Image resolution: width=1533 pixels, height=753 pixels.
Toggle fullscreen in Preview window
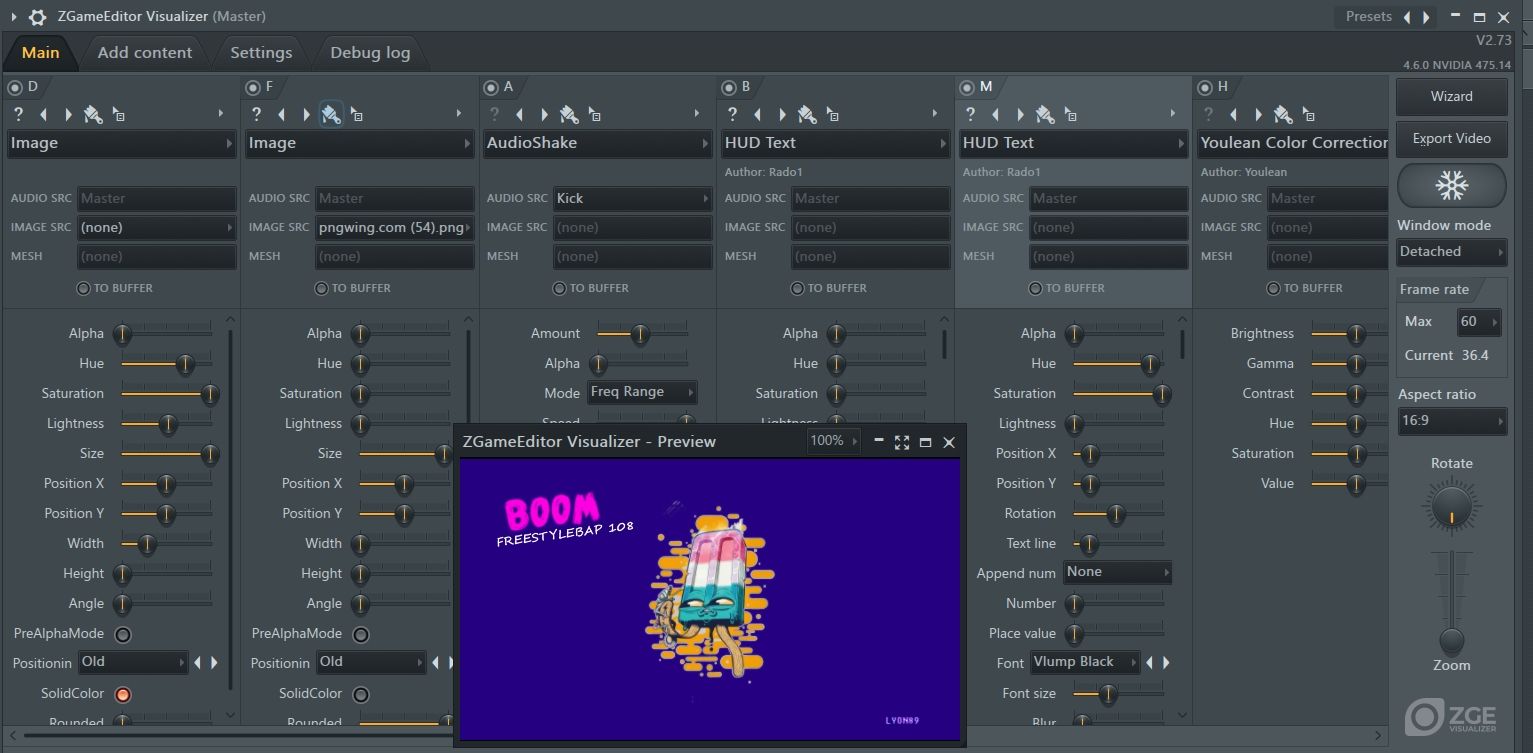902,442
